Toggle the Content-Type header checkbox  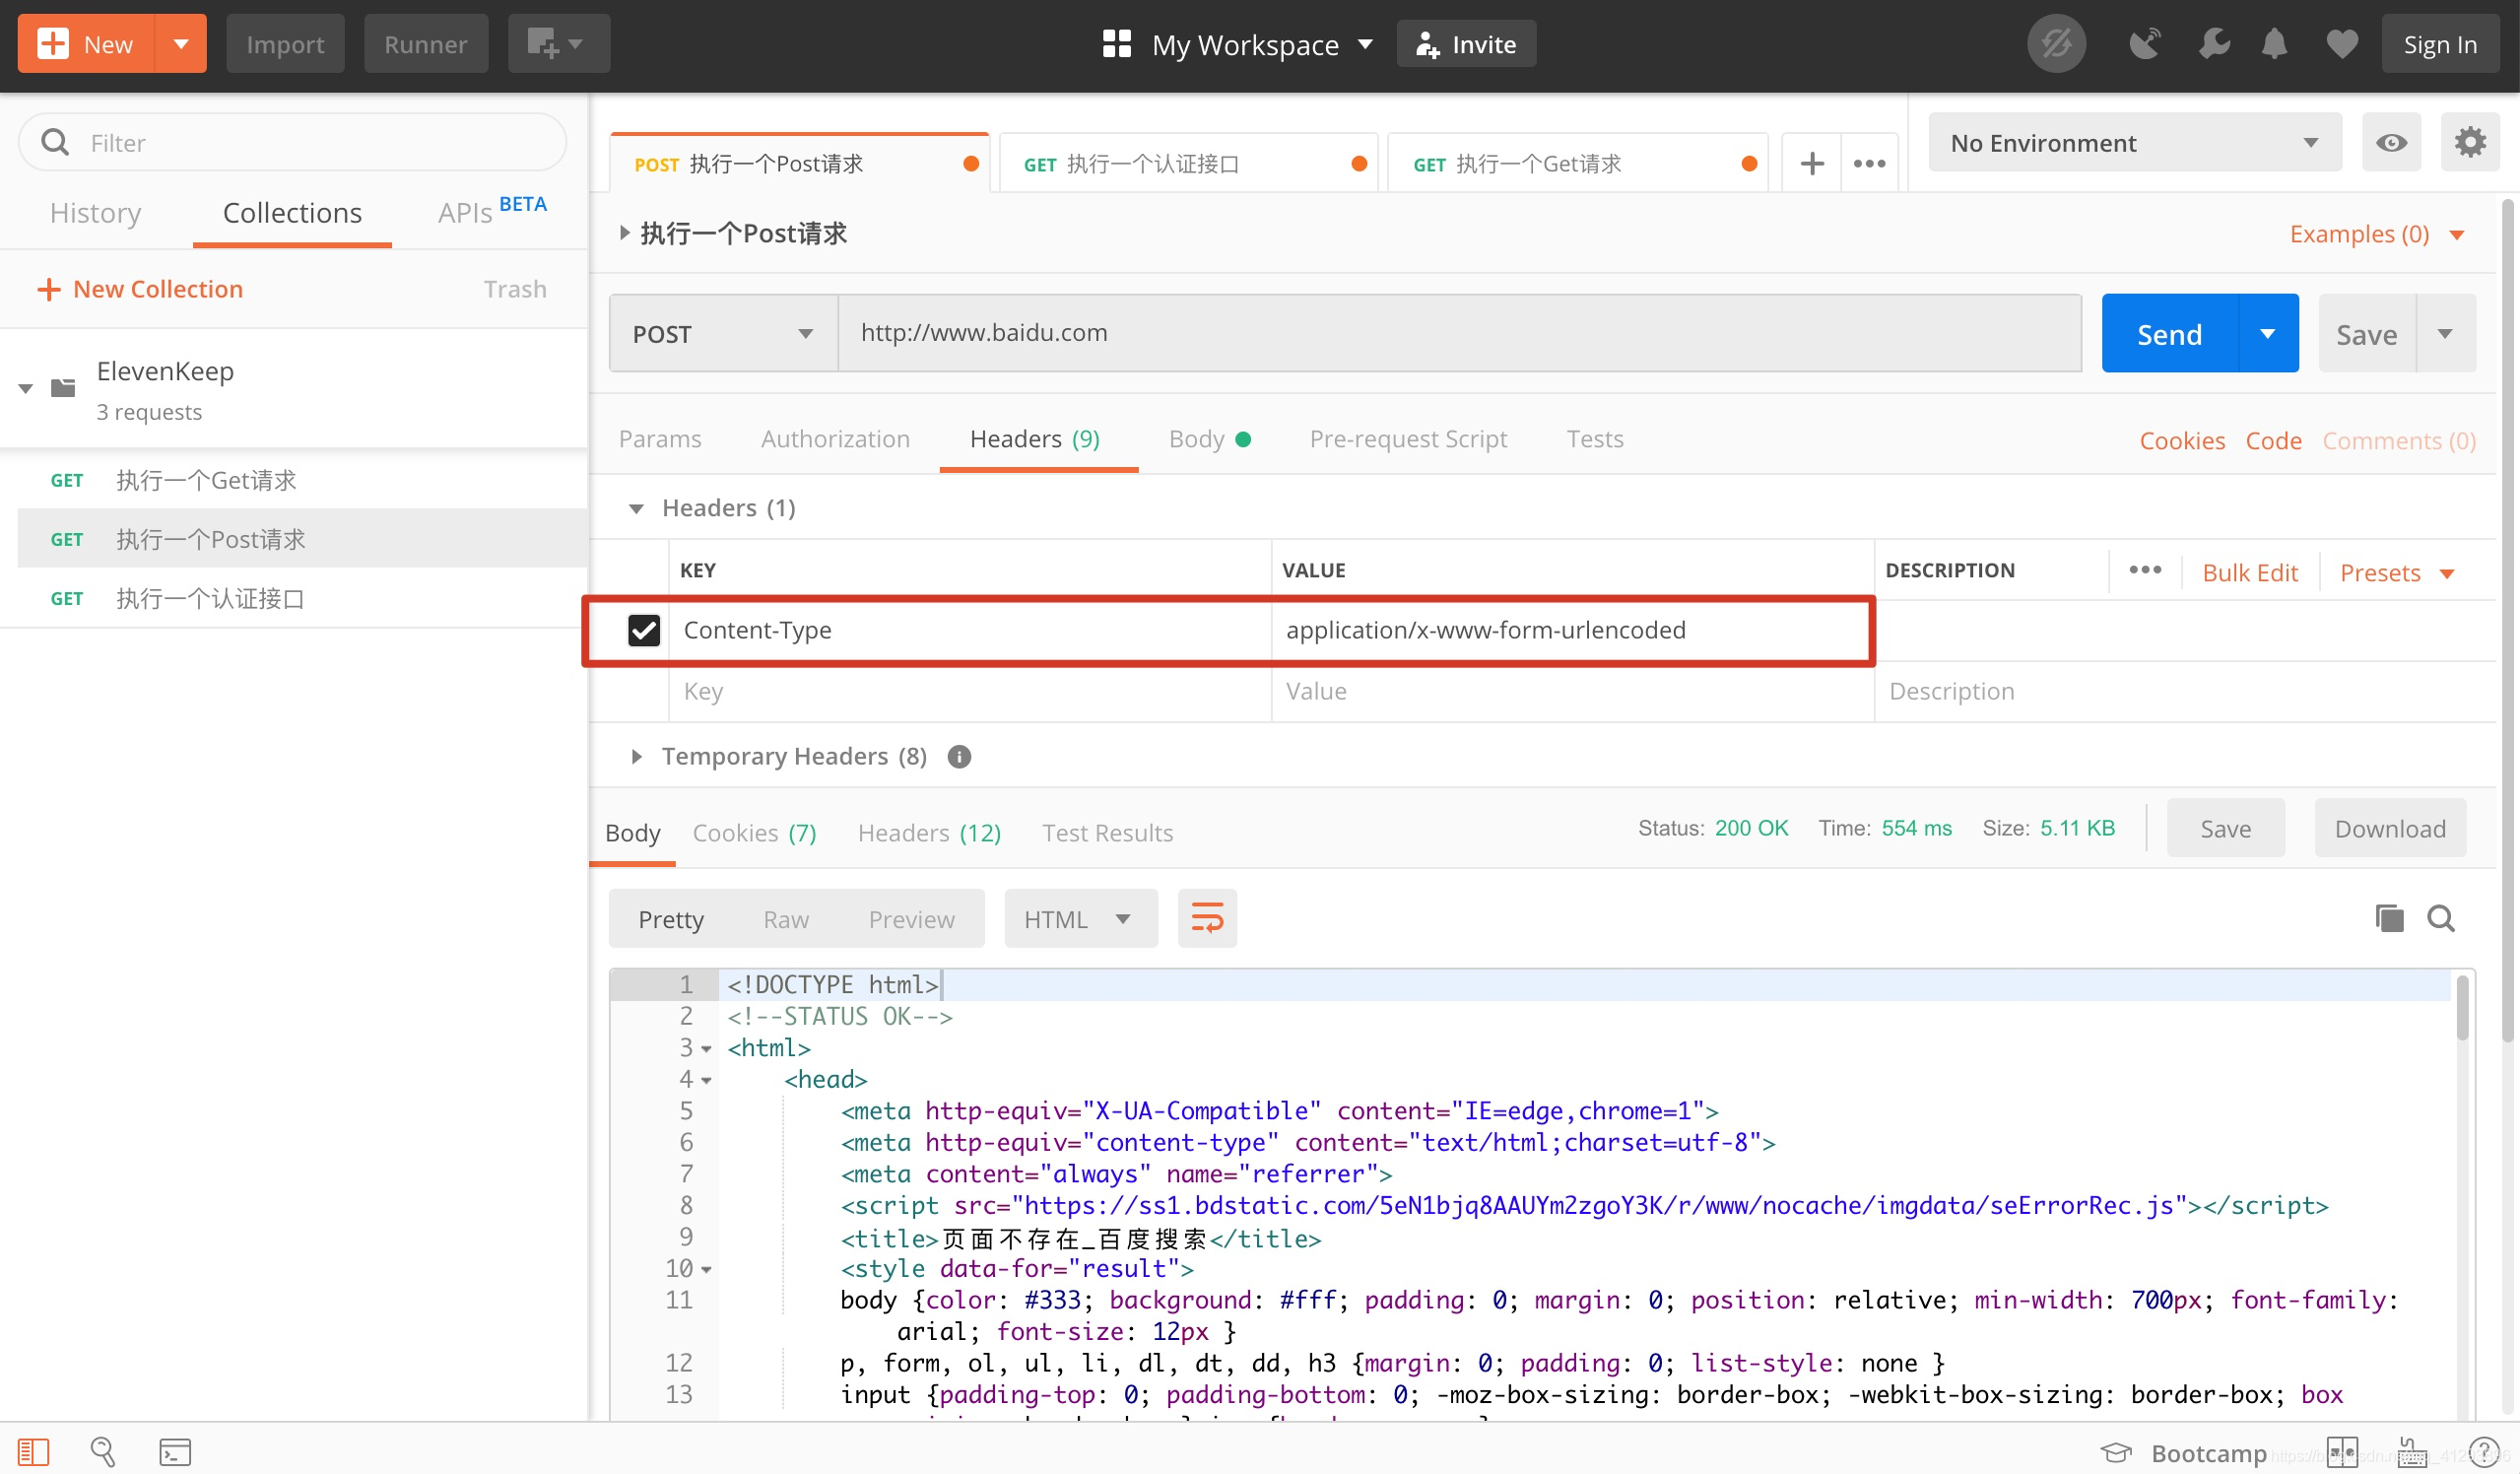[x=643, y=629]
